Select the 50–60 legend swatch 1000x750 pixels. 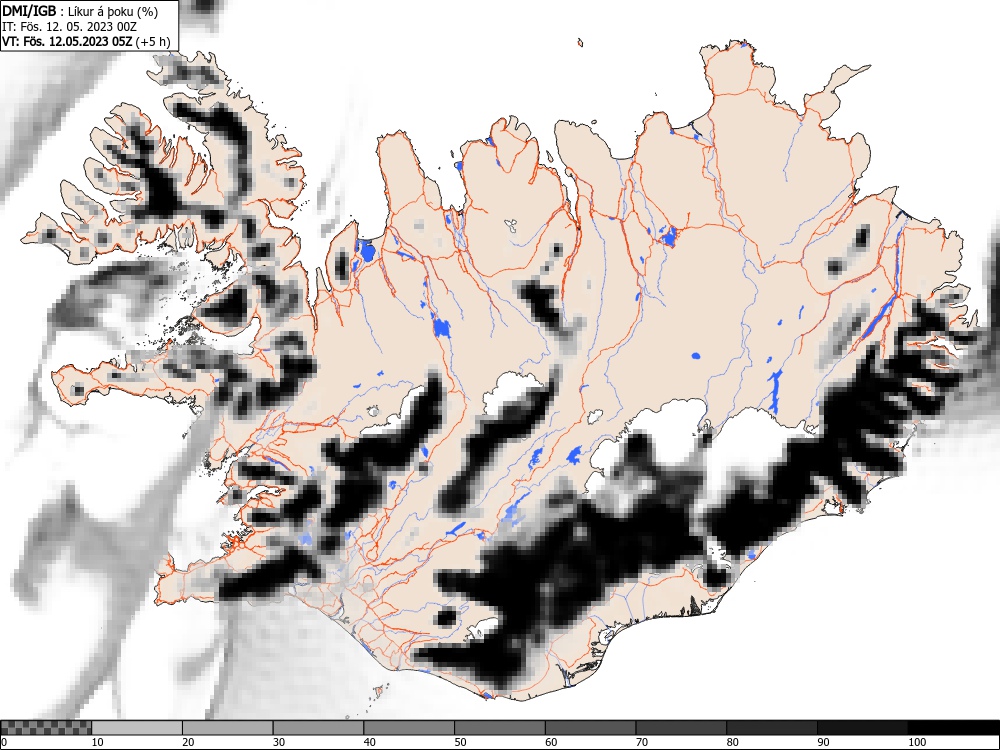click(499, 728)
